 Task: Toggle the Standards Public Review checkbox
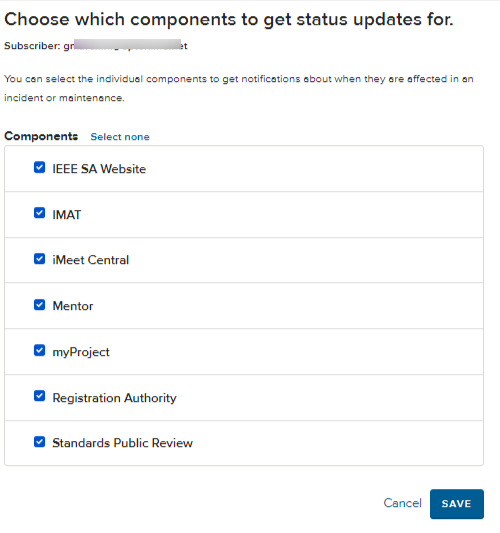pyautogui.click(x=39, y=442)
